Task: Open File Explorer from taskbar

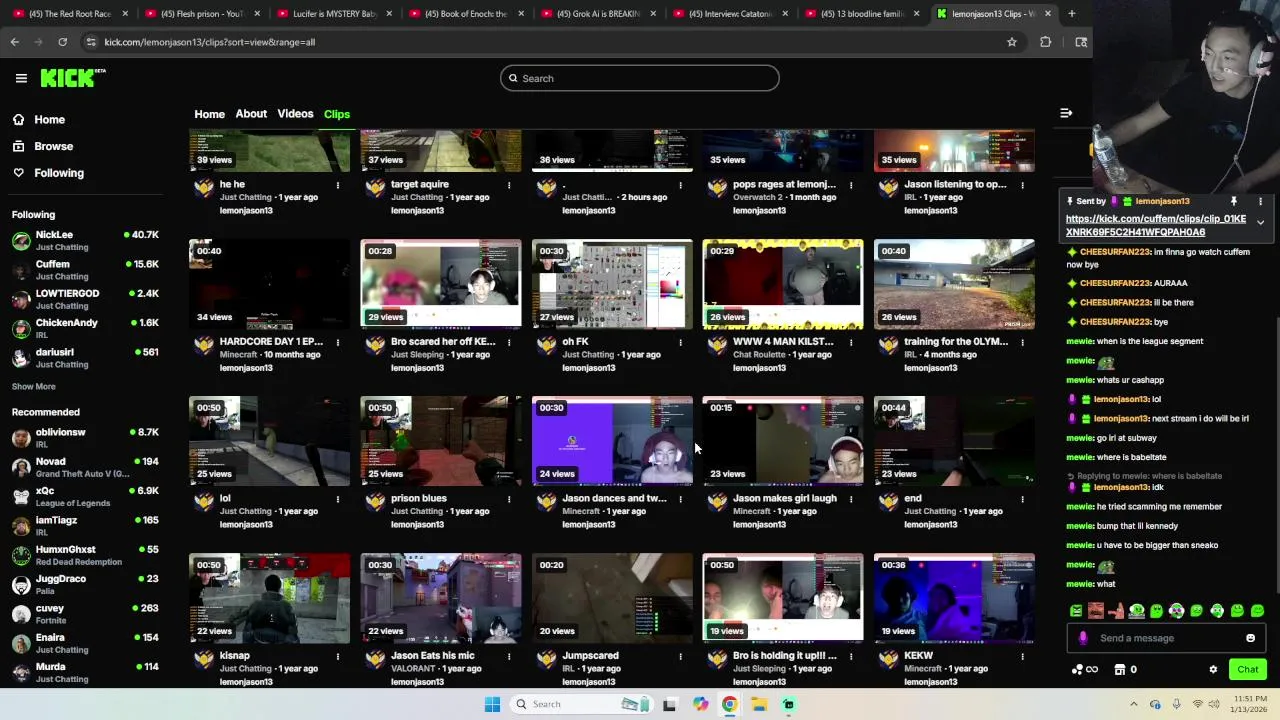Action: pos(759,704)
